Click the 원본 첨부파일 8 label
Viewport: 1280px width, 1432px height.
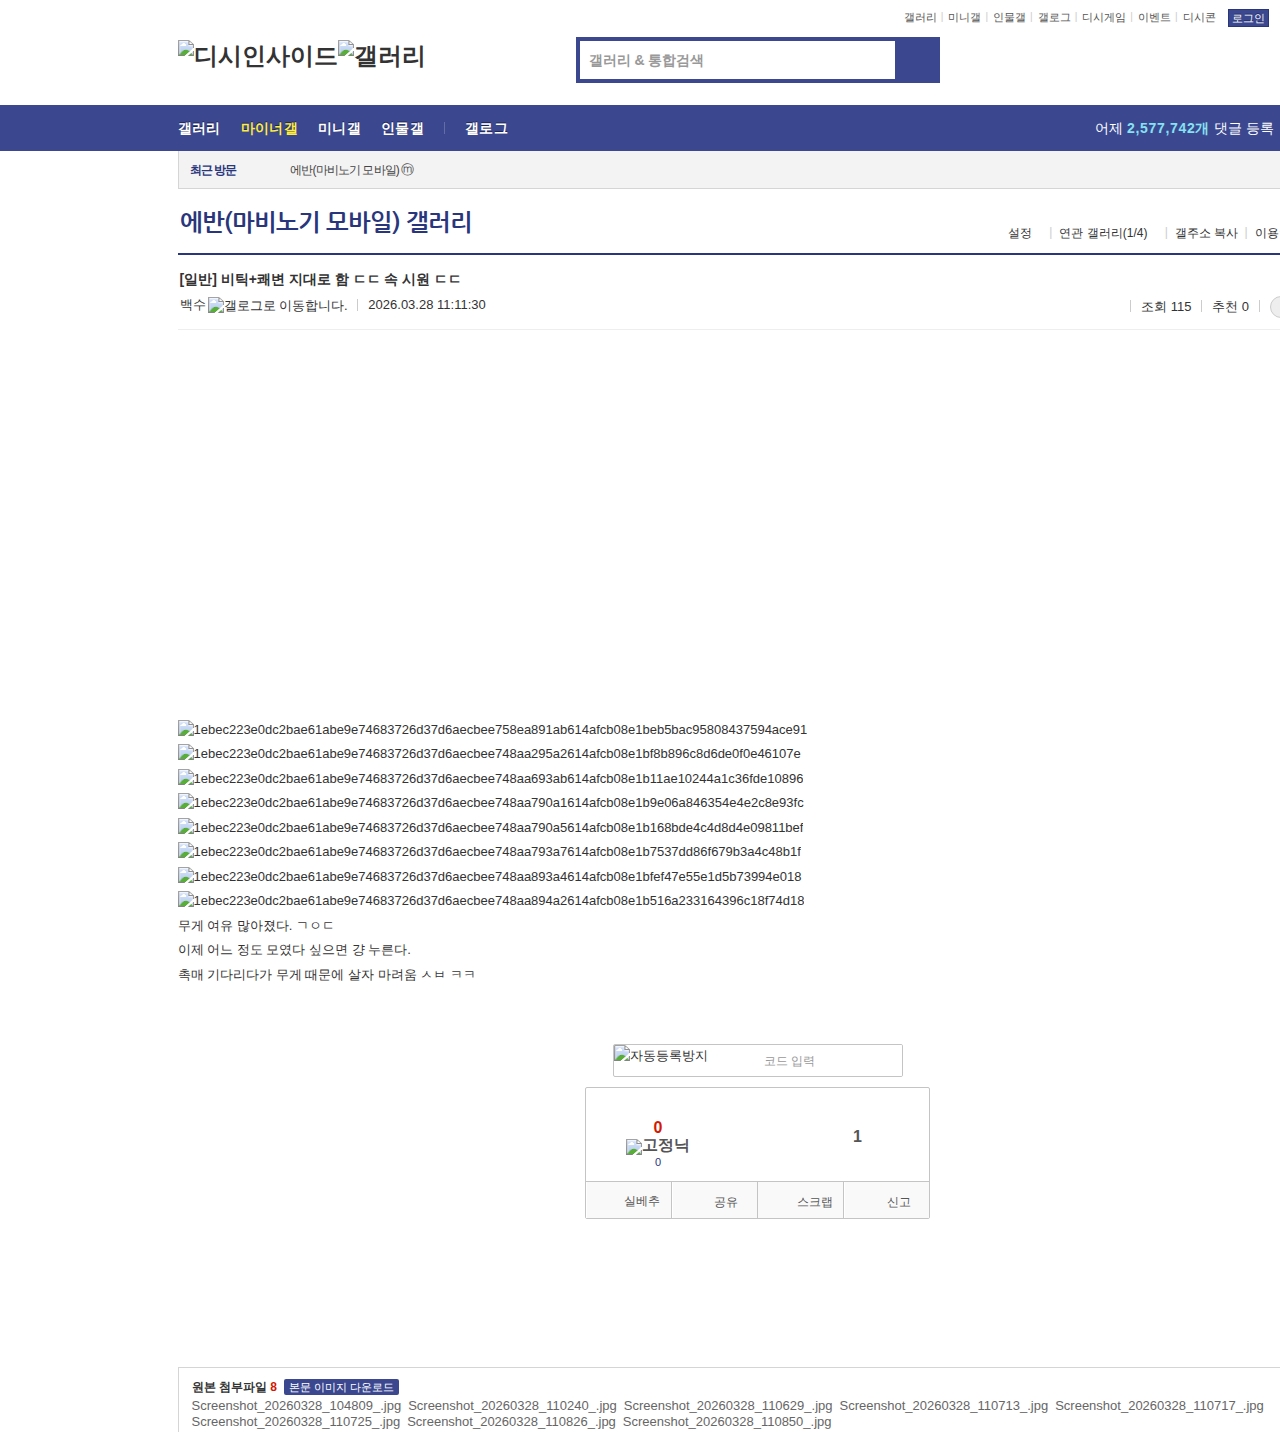[x=234, y=1387]
